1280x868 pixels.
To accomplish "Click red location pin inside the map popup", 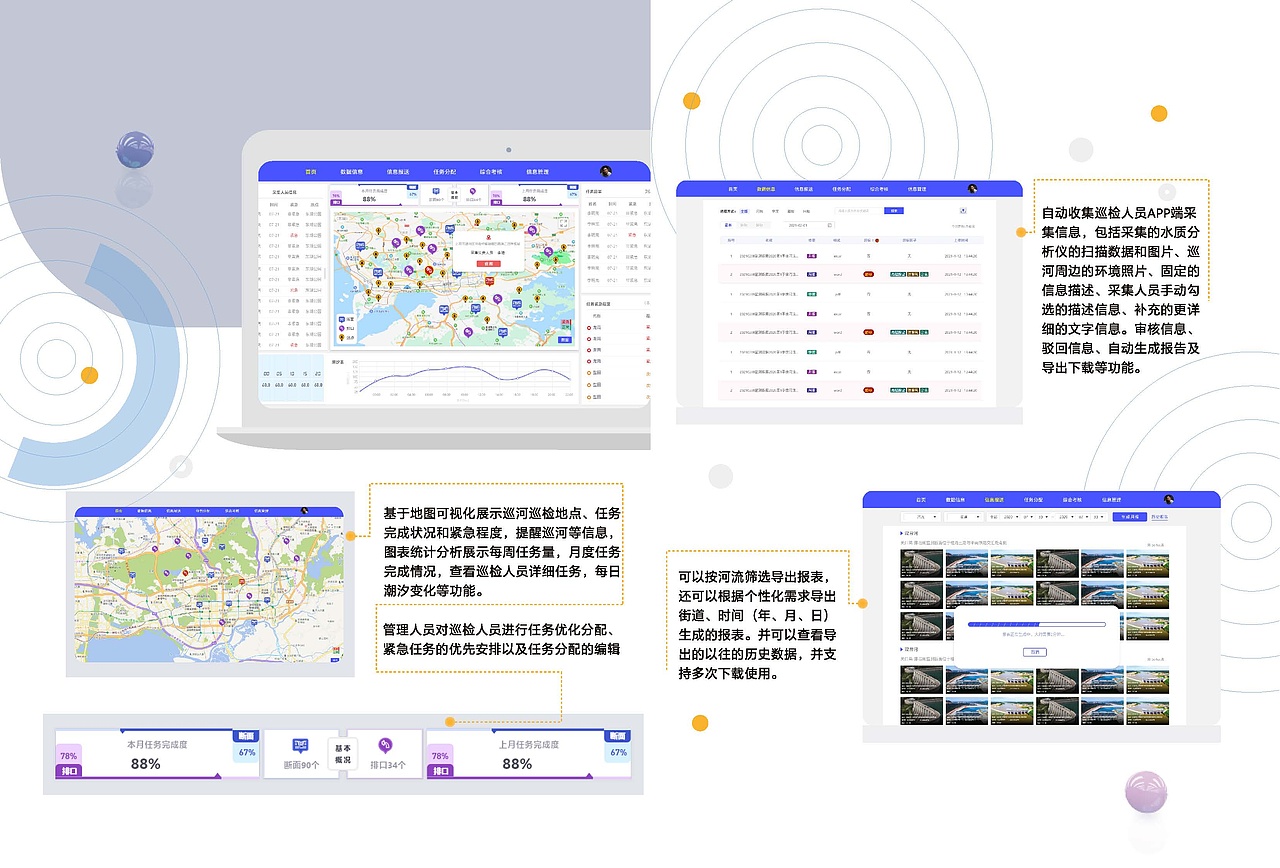I will click(489, 239).
